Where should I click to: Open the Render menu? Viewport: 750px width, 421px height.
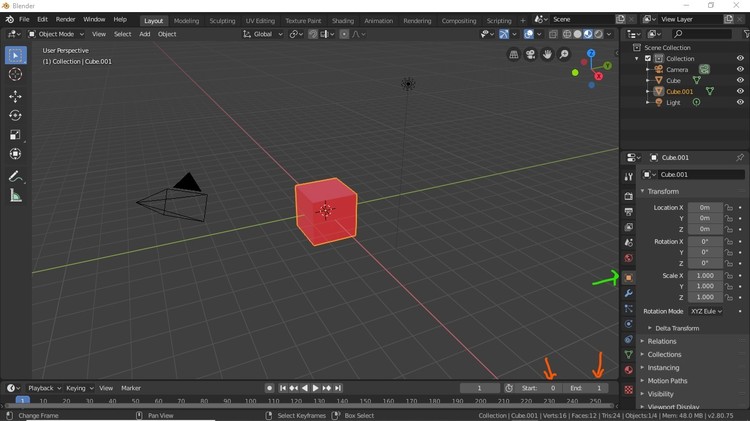pos(66,19)
